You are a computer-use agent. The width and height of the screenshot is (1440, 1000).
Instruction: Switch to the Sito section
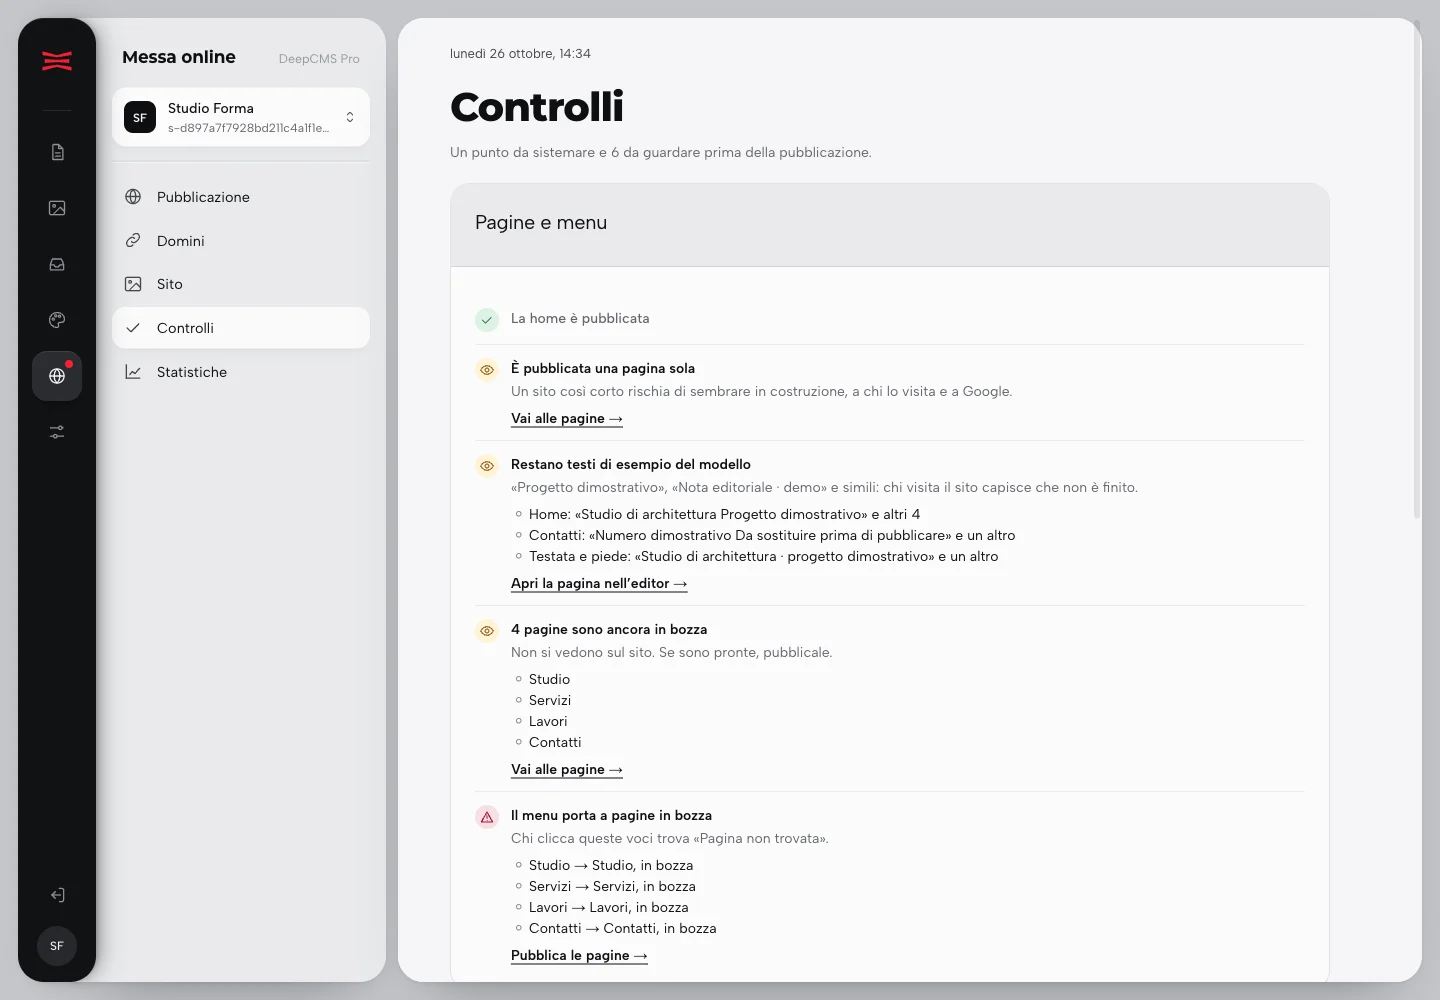coord(241,284)
